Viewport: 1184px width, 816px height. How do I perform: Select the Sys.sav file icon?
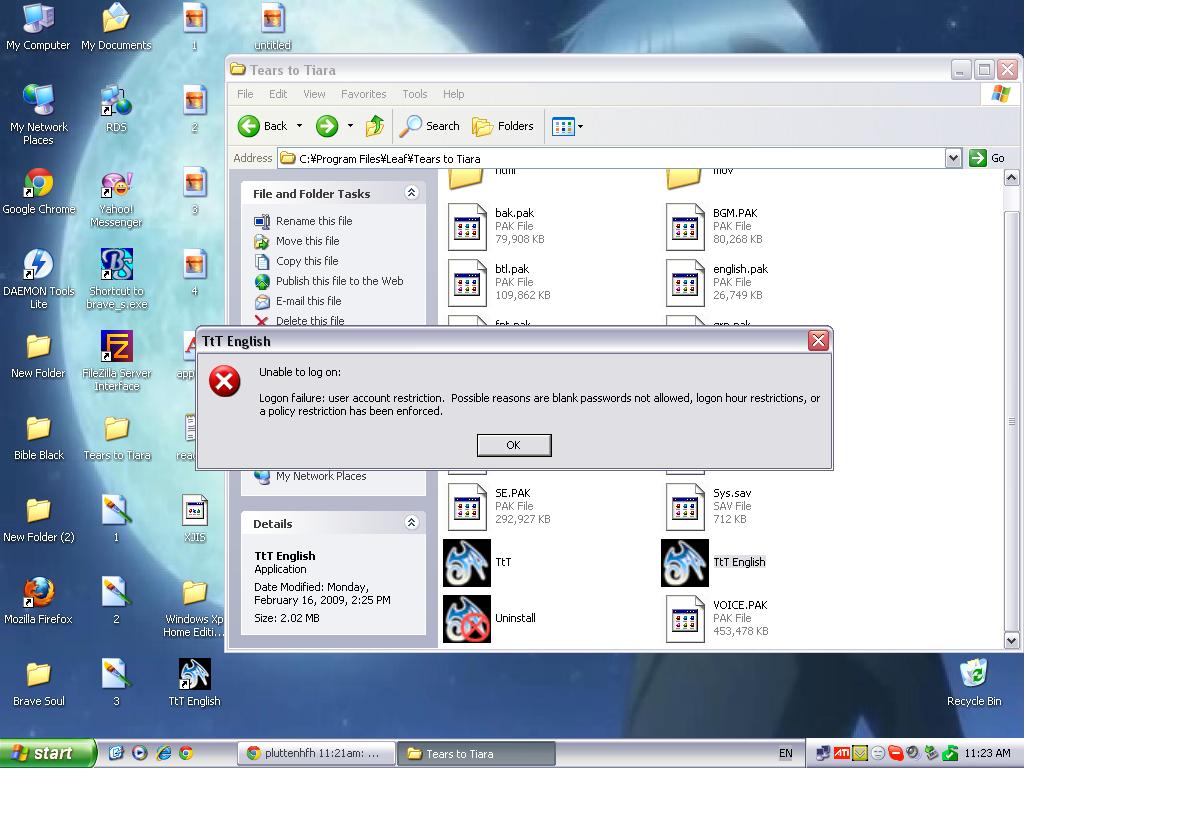click(x=685, y=507)
